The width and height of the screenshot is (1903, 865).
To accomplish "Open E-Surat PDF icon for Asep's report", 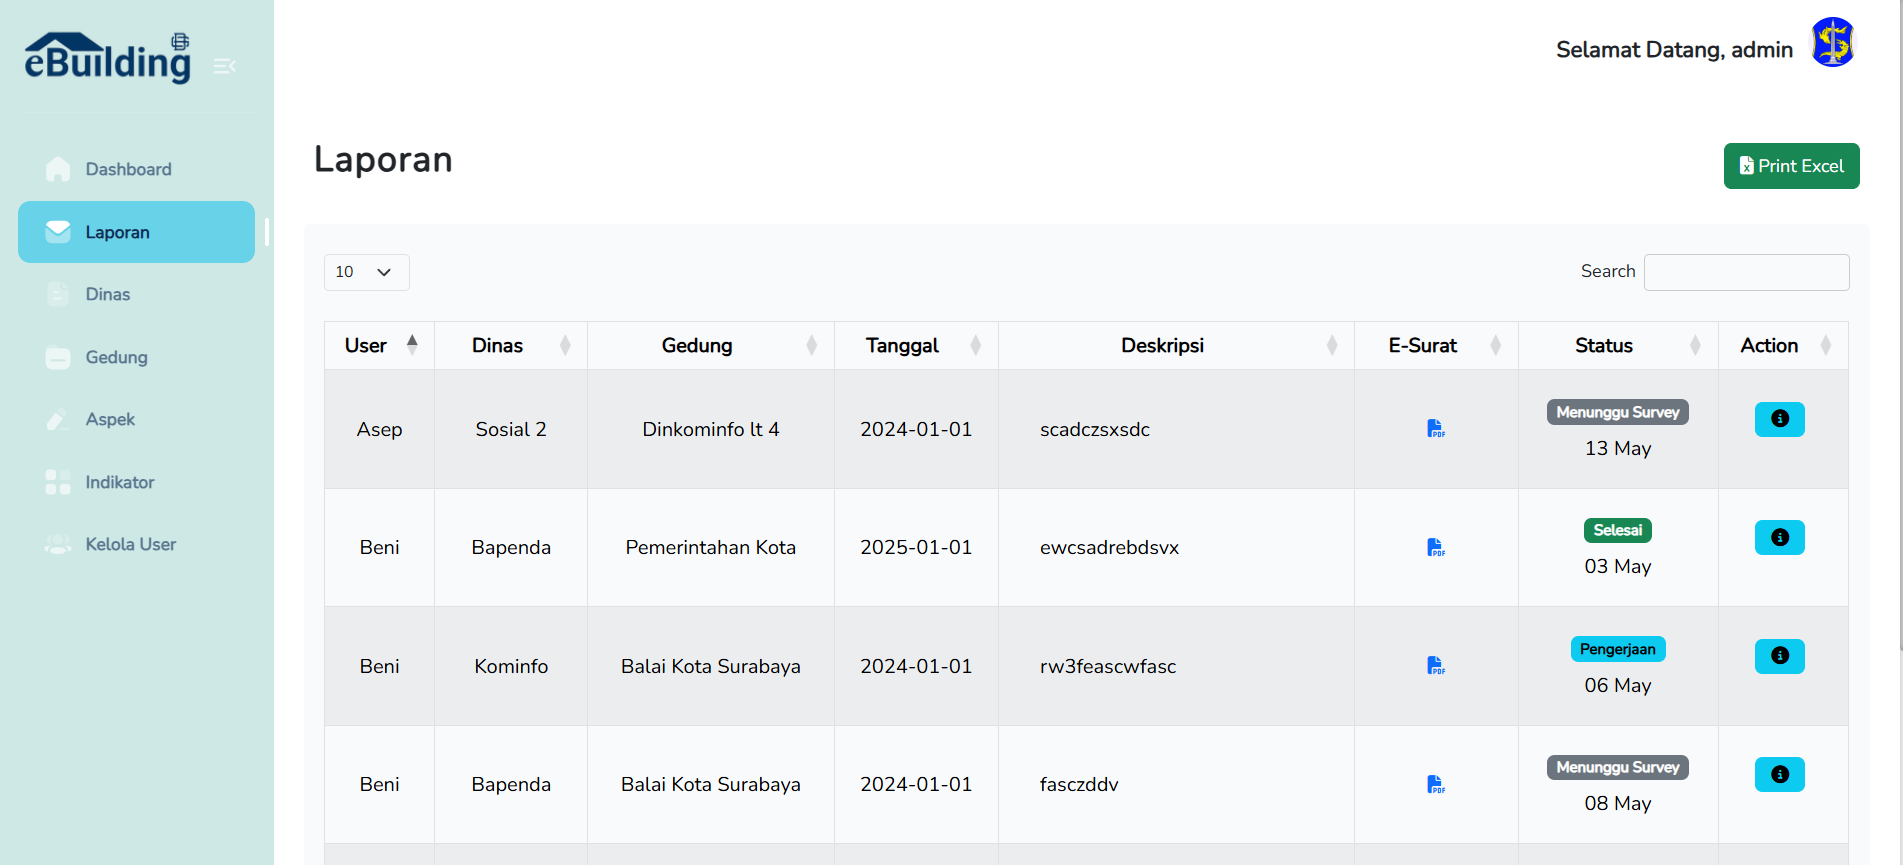I will point(1436,429).
